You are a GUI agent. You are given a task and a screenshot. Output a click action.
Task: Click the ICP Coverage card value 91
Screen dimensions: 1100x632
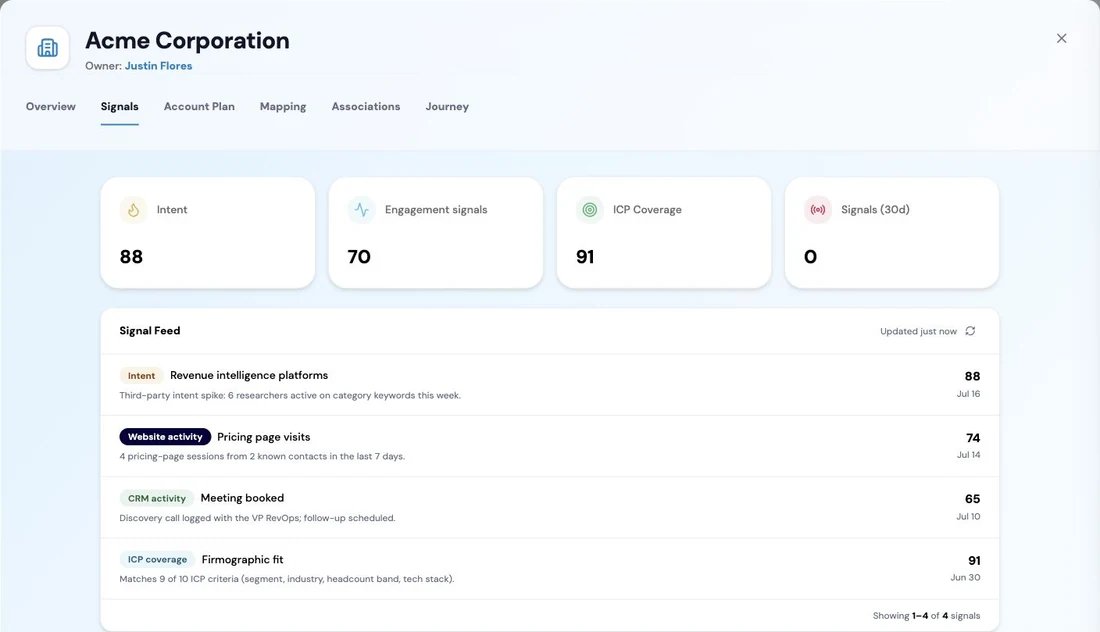[x=585, y=257]
